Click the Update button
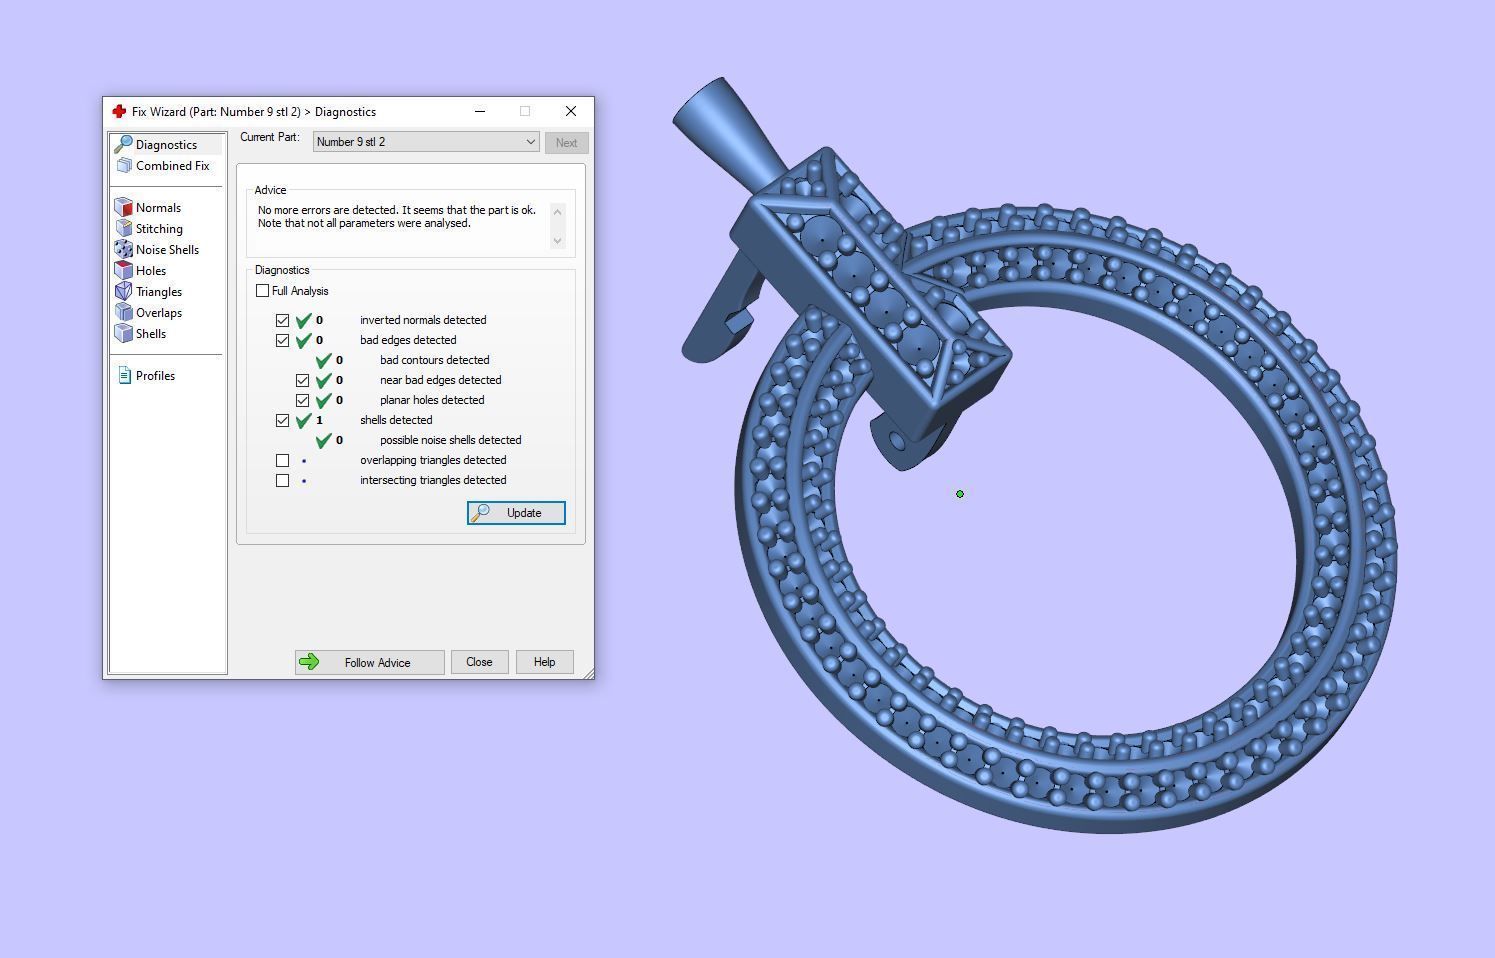 [x=516, y=513]
